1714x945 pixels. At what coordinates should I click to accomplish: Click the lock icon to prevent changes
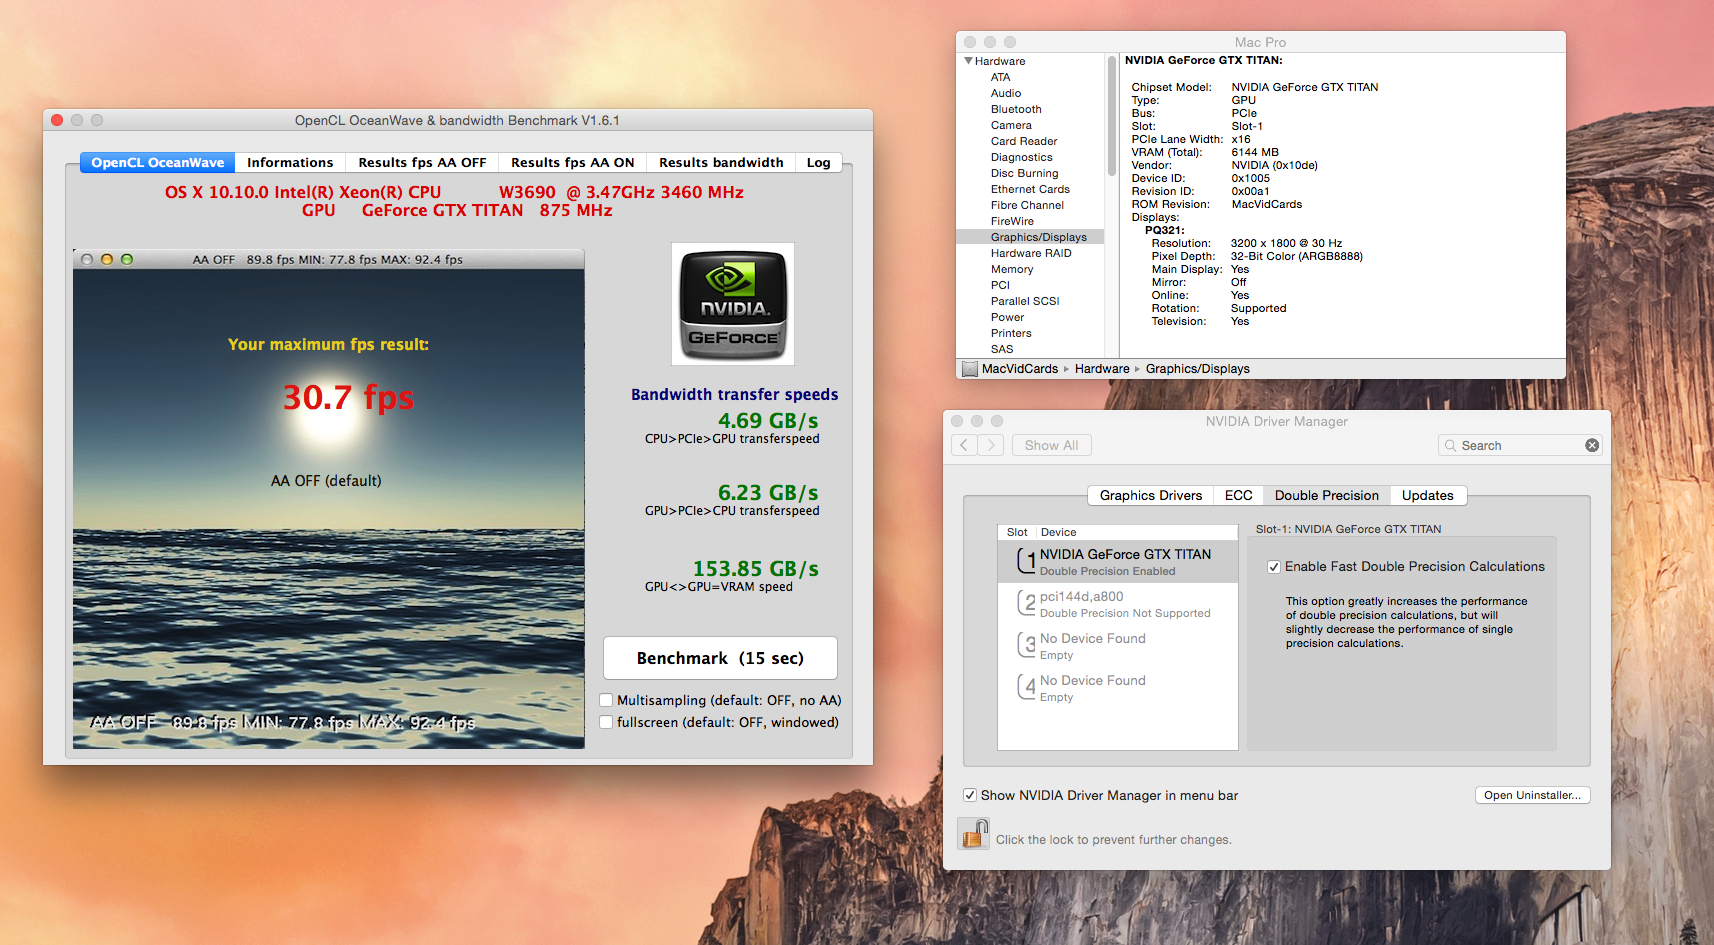973,834
